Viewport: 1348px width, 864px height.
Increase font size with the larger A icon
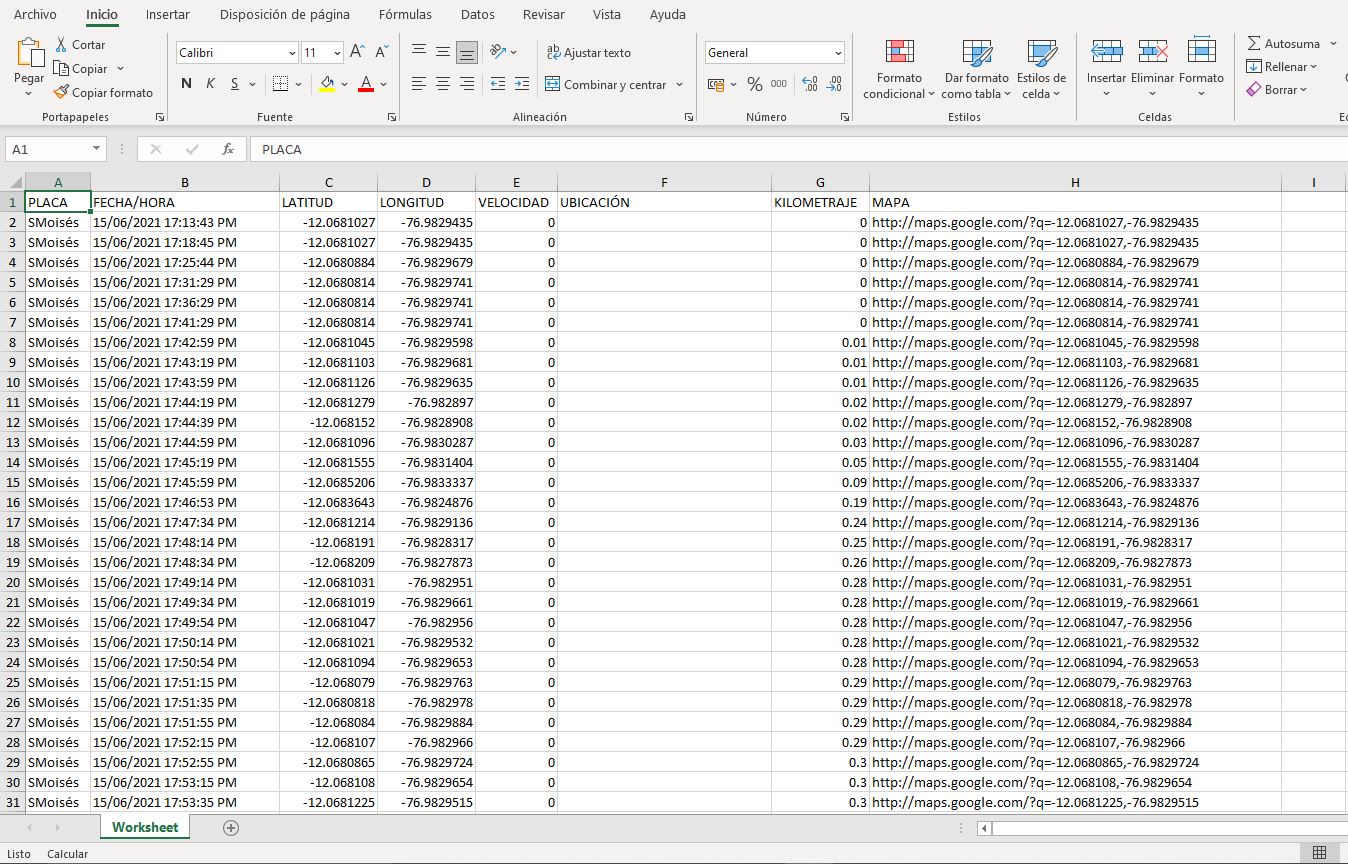pos(358,52)
